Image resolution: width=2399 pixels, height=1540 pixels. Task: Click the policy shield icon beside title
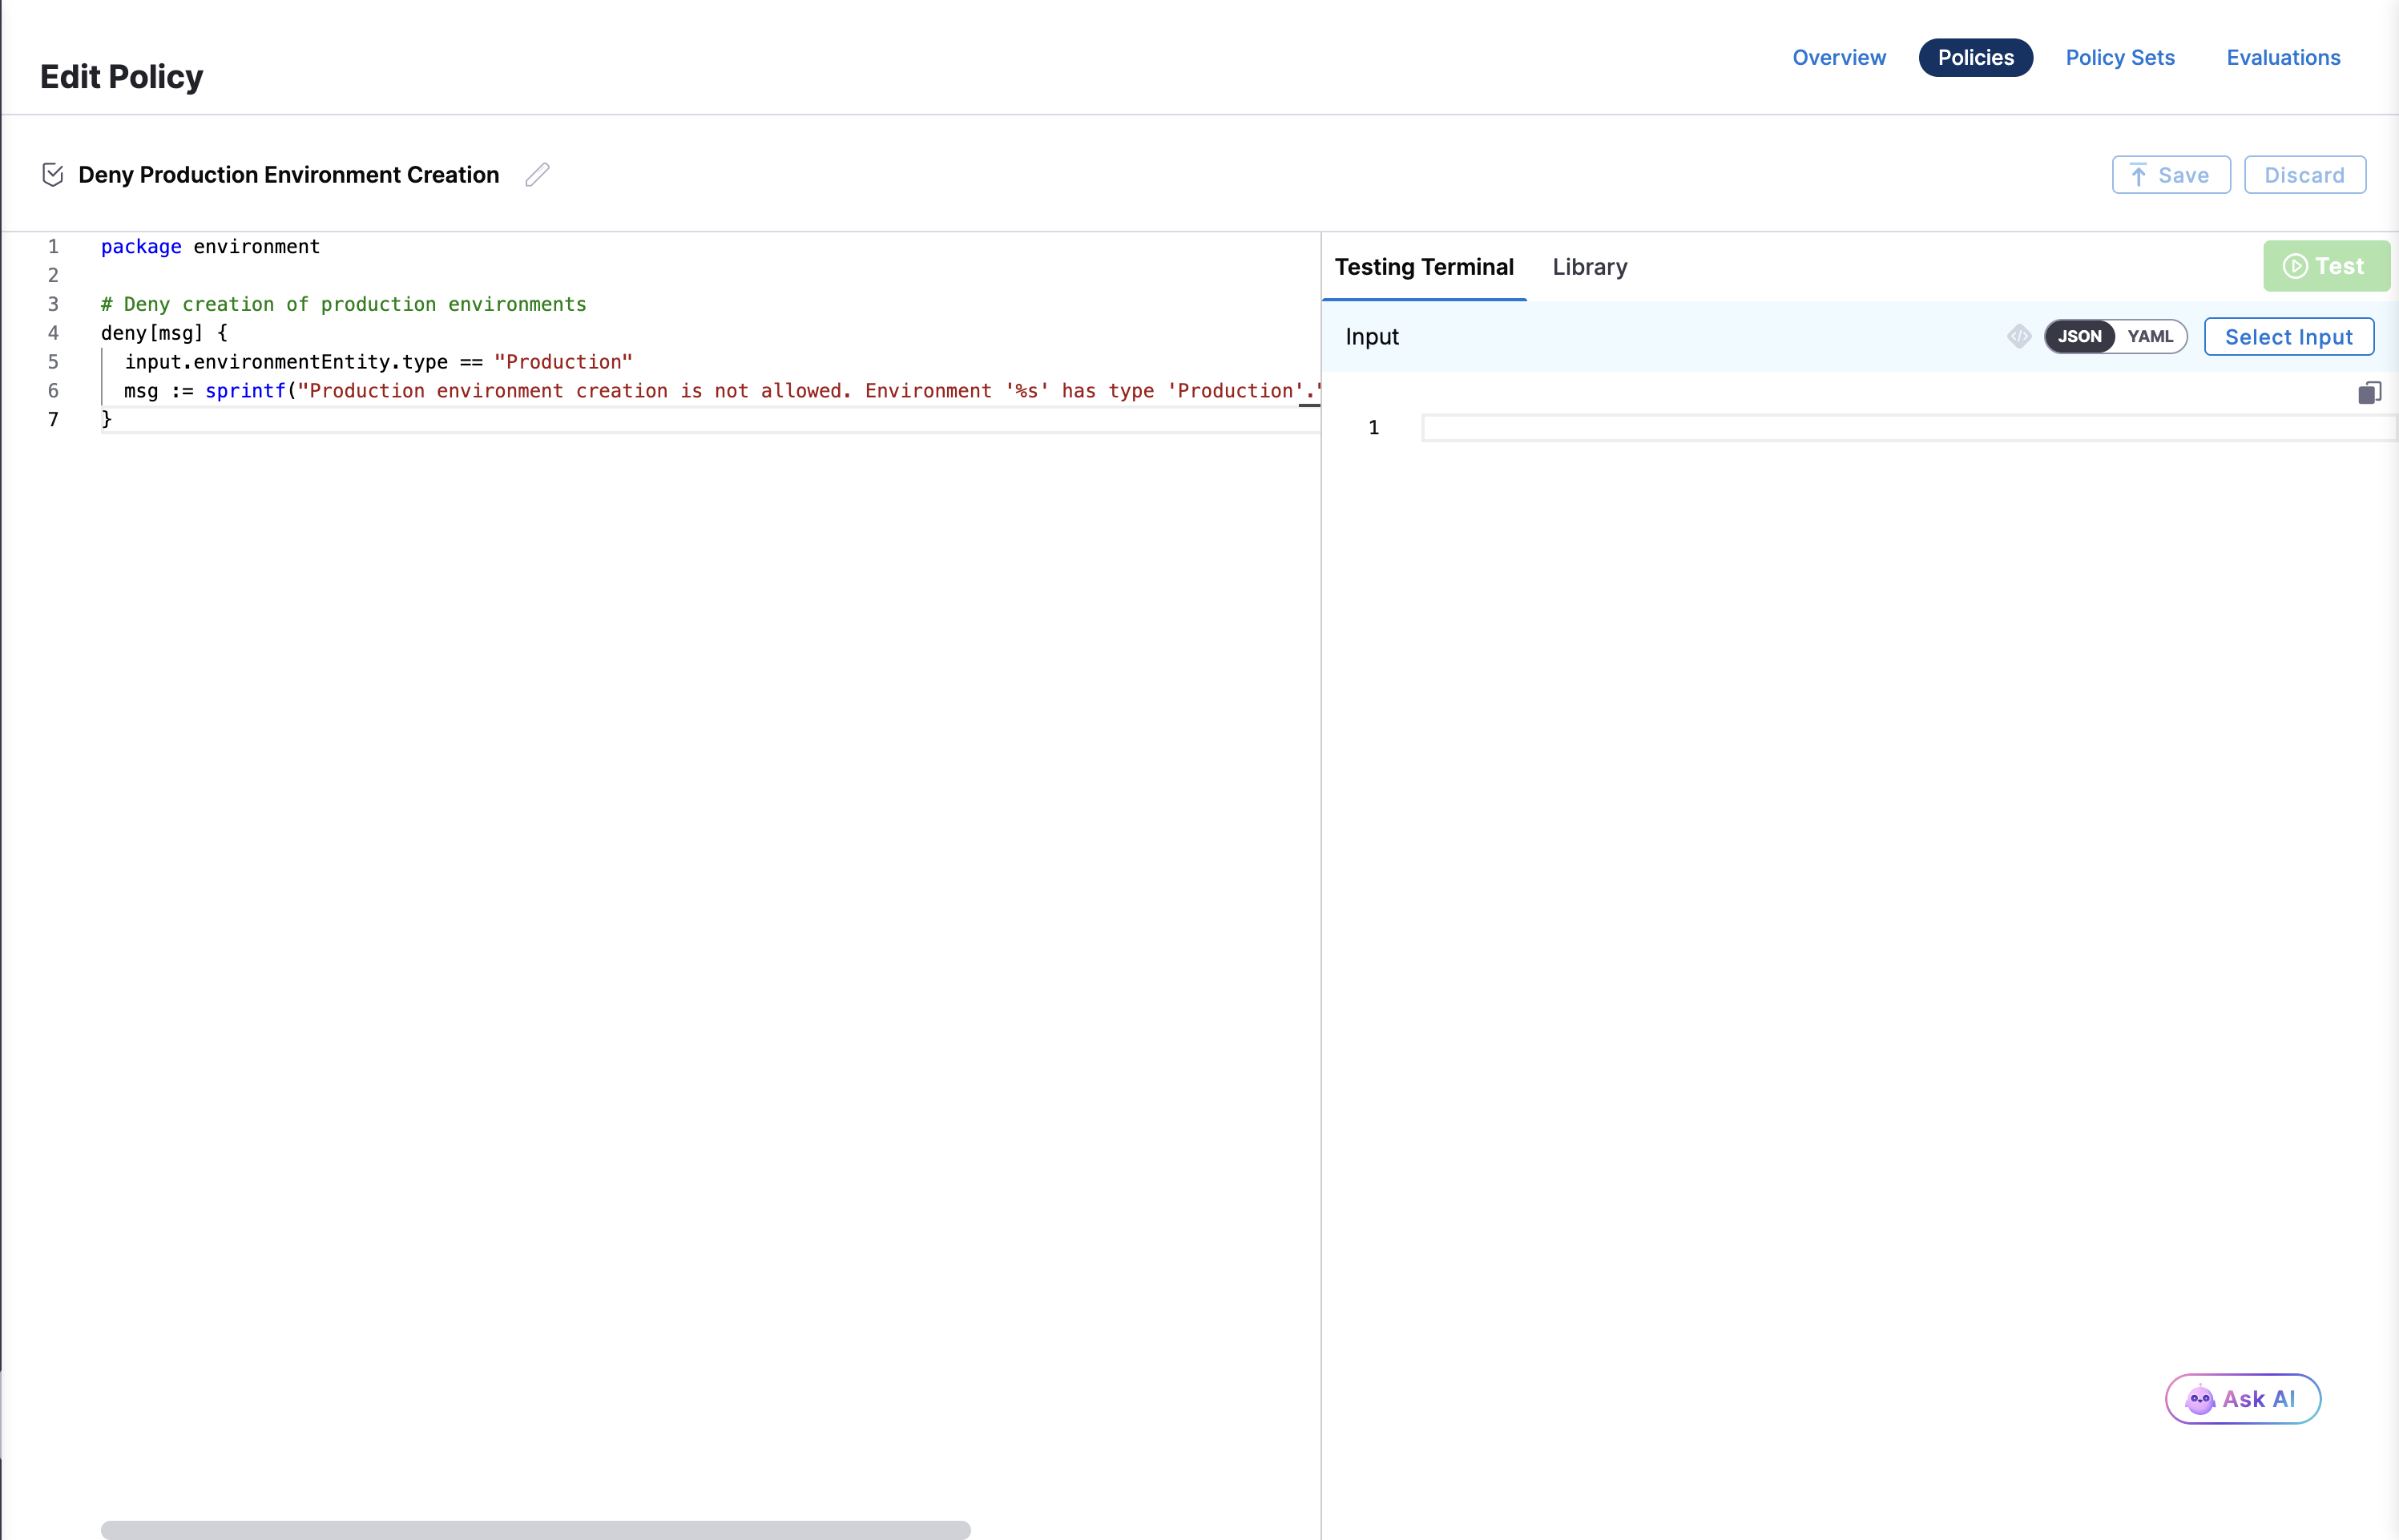click(53, 175)
